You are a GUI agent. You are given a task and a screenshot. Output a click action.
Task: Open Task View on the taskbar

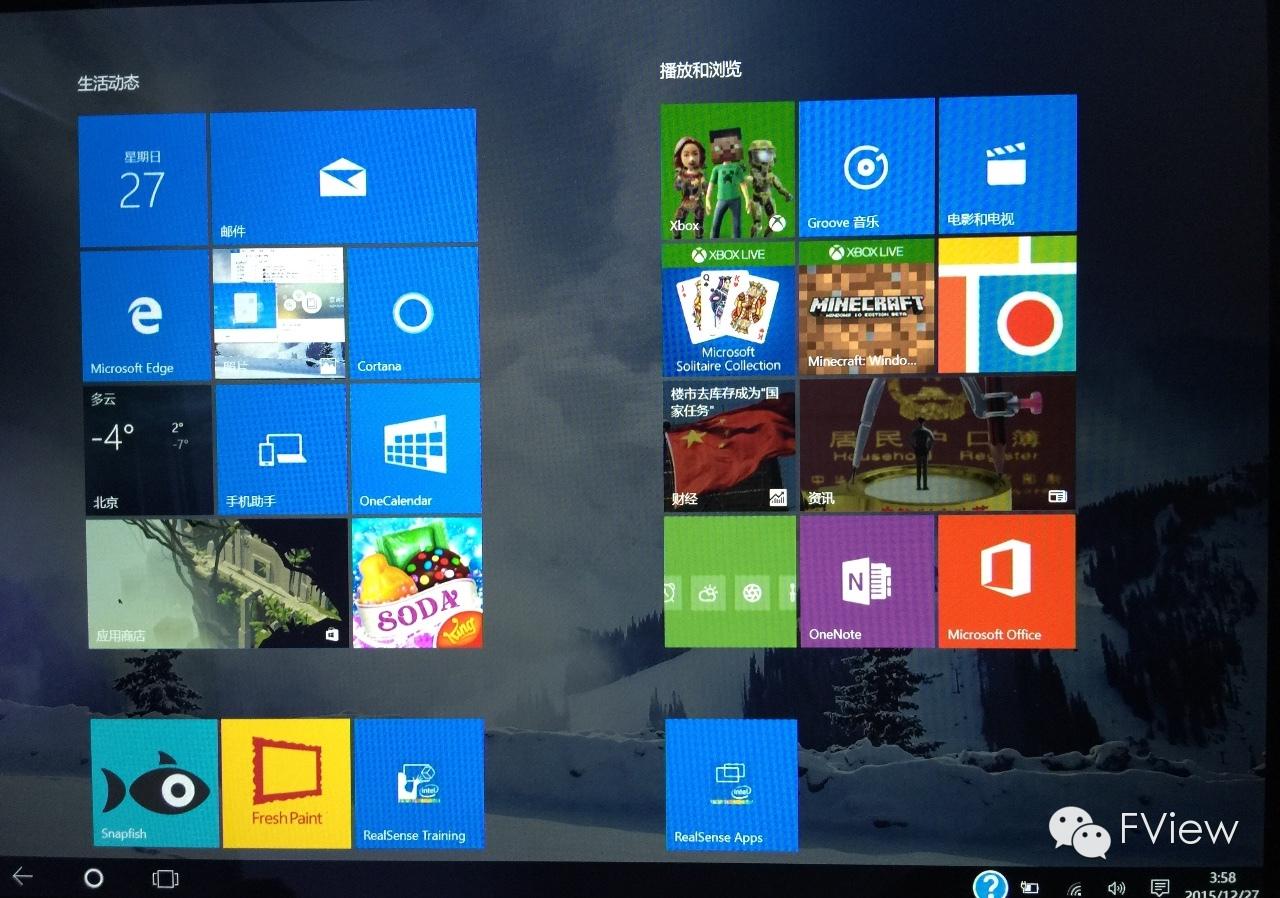(165, 879)
